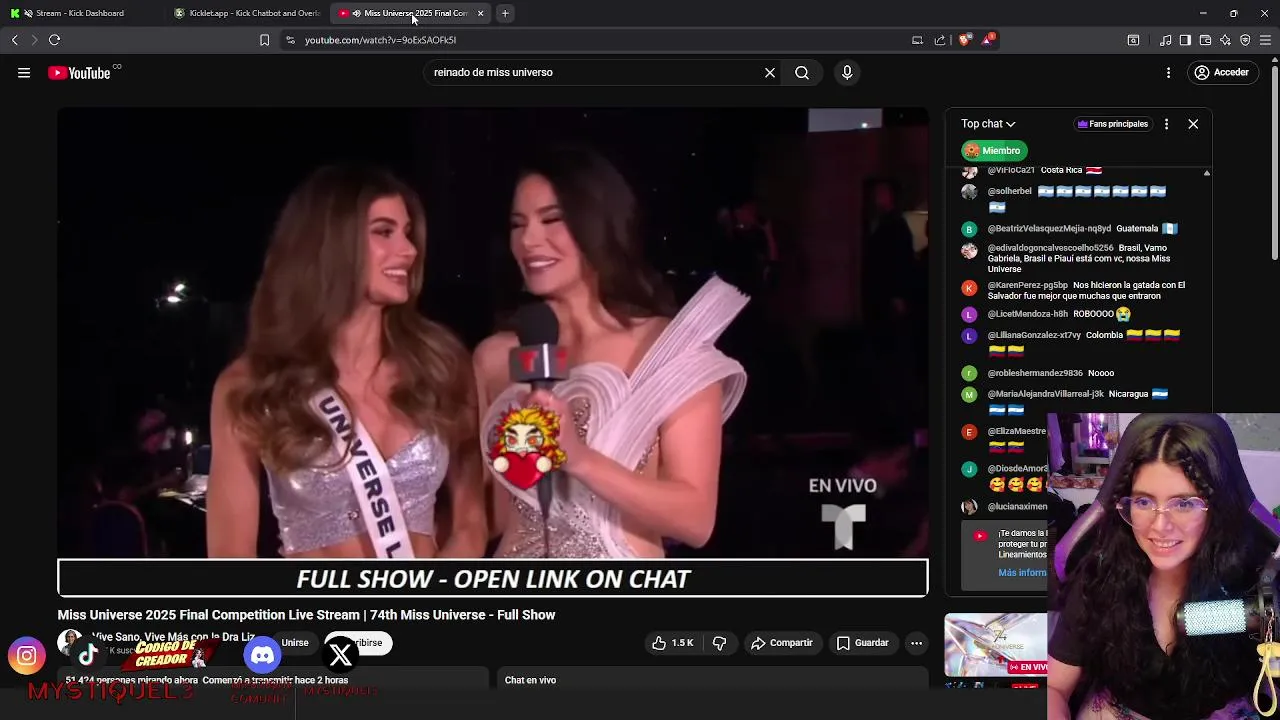
Task: Click username @BeatrizVelasquezMejia-nq8yd in chat
Action: point(1049,229)
